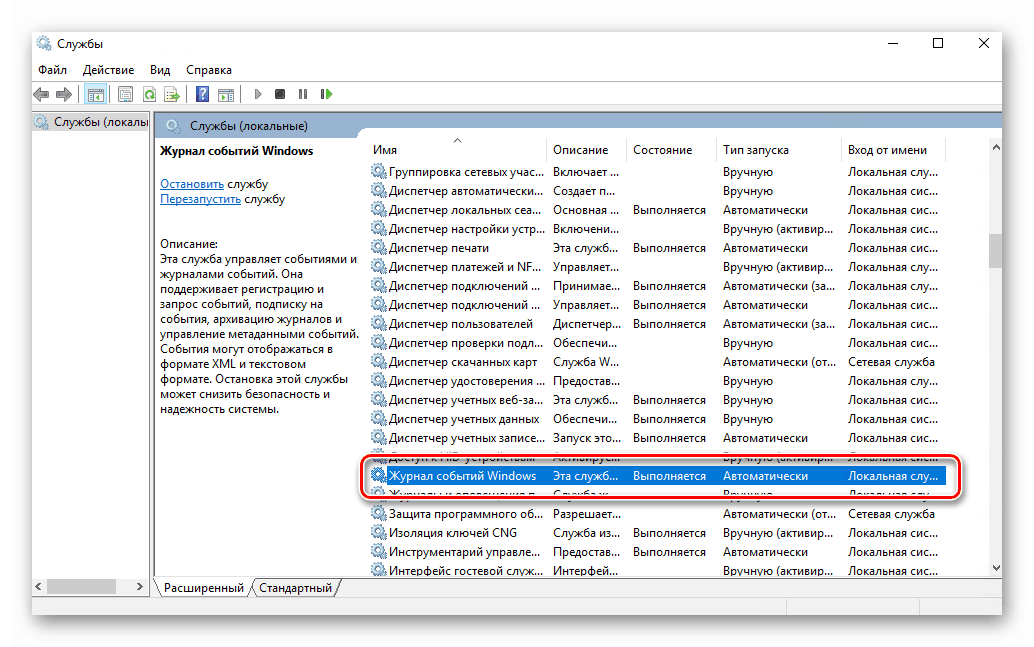Open the Вид menu
Image resolution: width=1034 pixels, height=647 pixels.
pyautogui.click(x=160, y=70)
